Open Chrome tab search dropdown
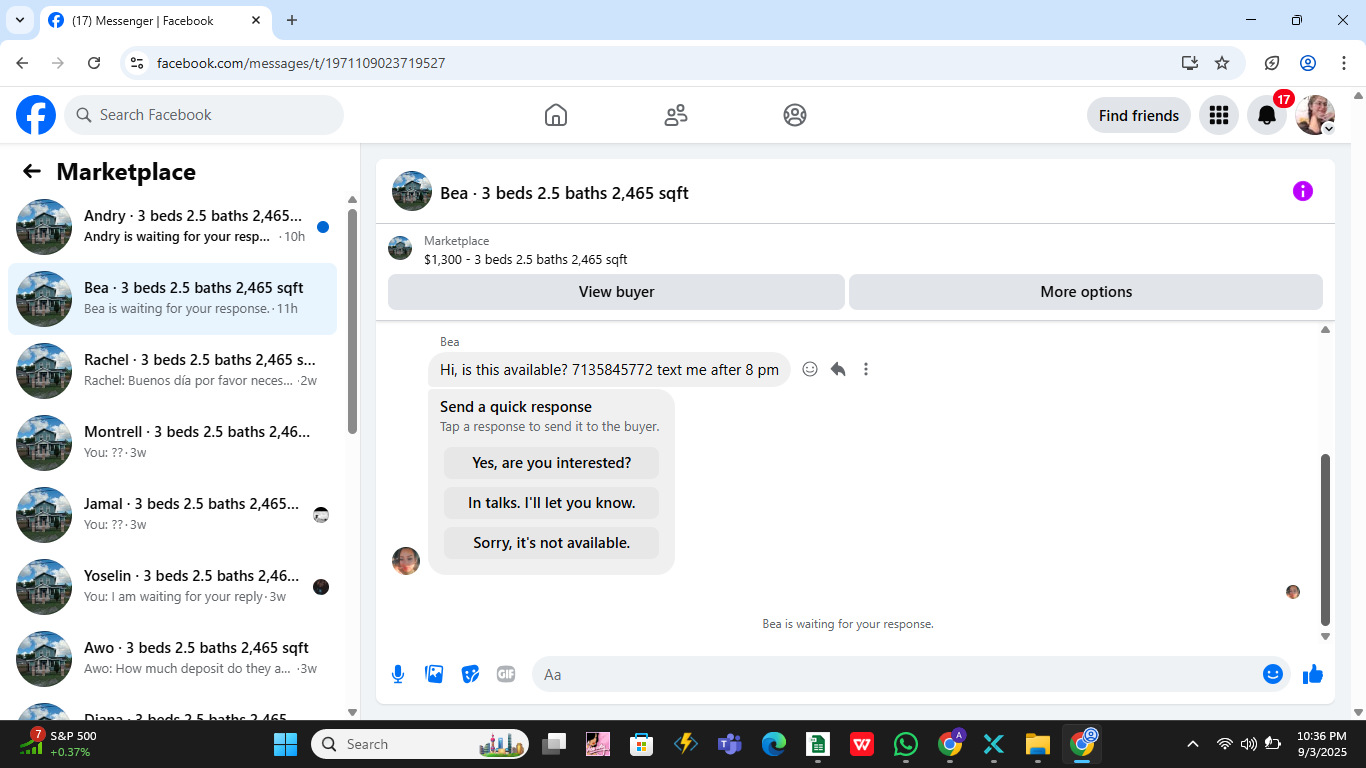 coord(19,20)
